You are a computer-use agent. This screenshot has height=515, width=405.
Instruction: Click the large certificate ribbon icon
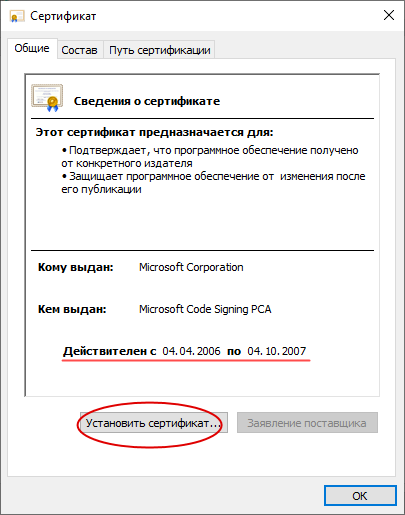(x=47, y=98)
